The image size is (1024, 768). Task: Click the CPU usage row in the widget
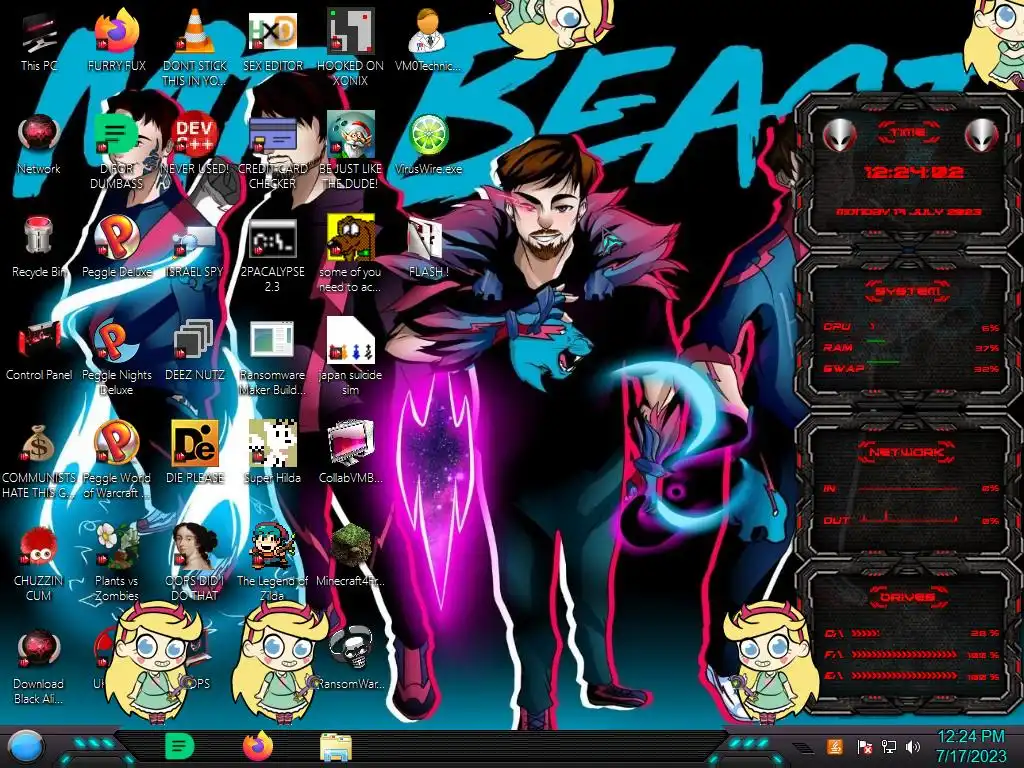pos(911,327)
